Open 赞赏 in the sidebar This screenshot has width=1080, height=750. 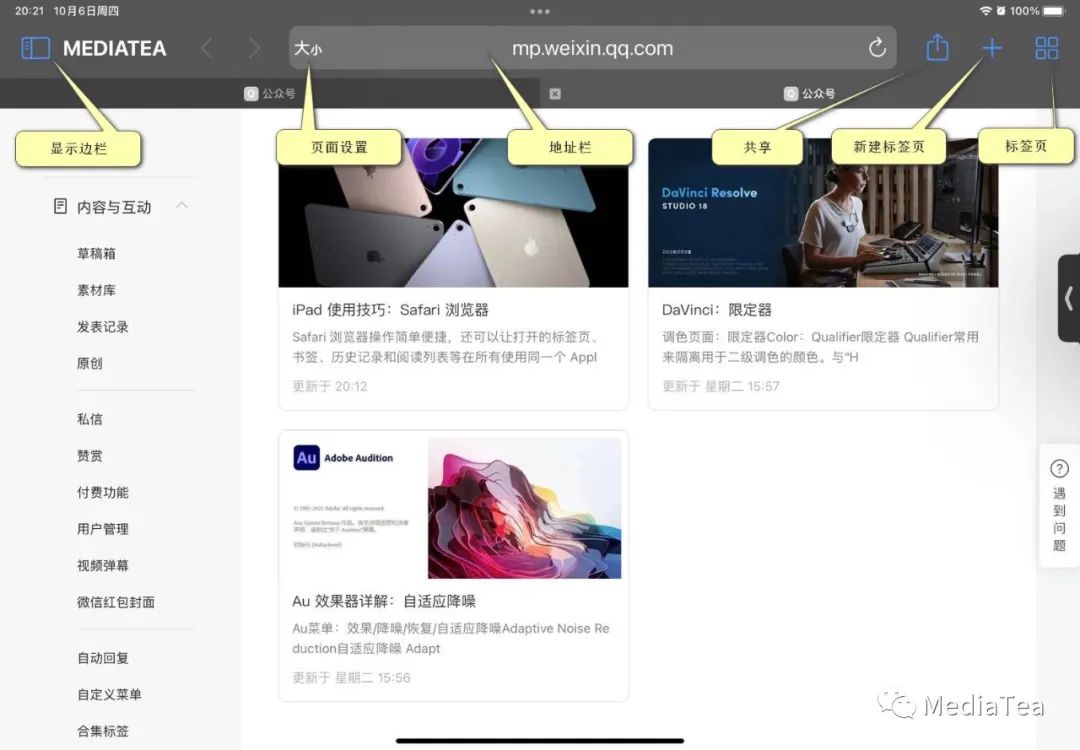(90, 455)
